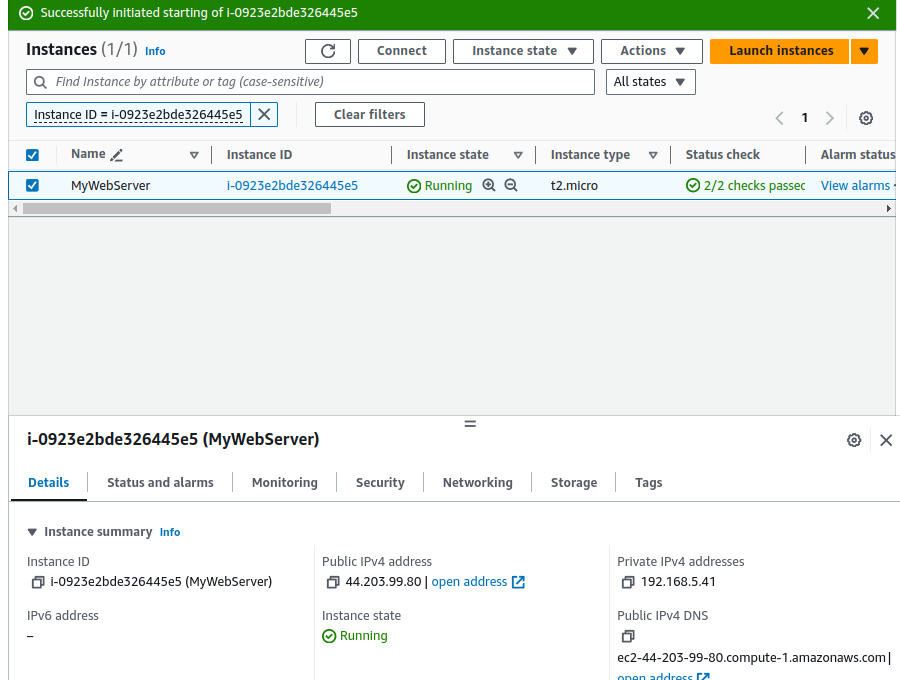Click the copy icon under Public IPv4 DNS
The height and width of the screenshot is (680, 900).
click(x=628, y=636)
